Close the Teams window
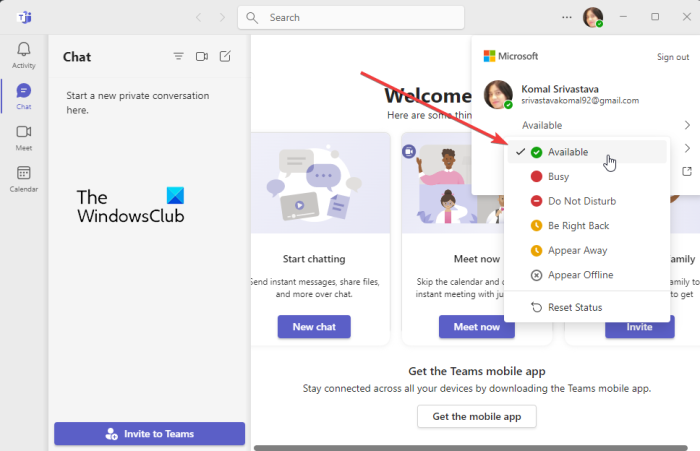Viewport: 700px width, 451px height. [x=687, y=17]
